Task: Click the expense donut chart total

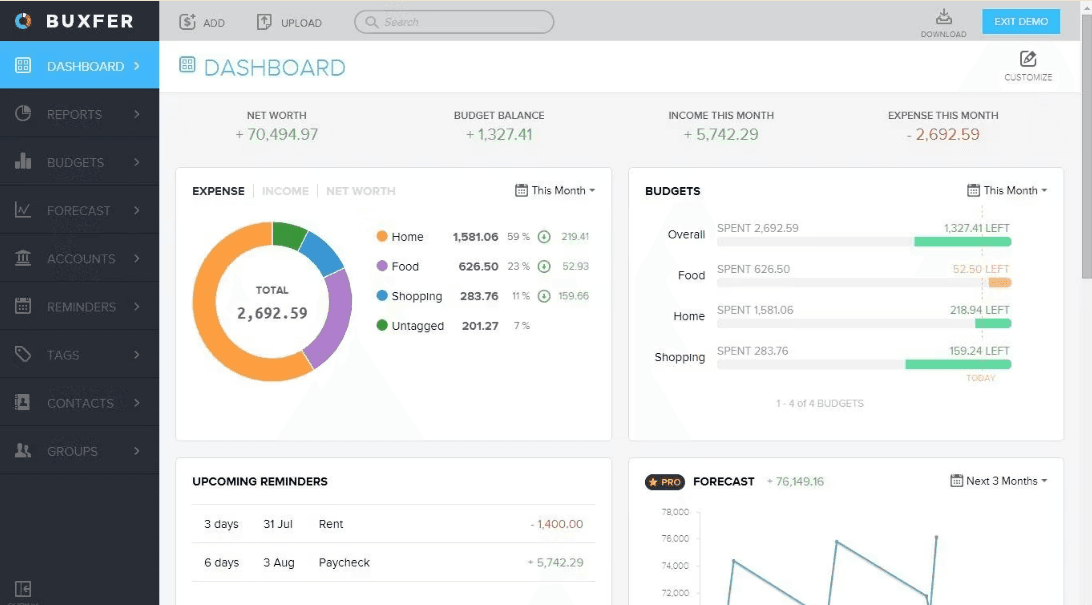Action: pyautogui.click(x=272, y=313)
